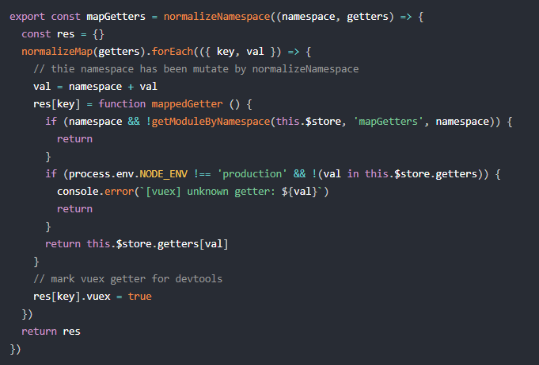
Task: Click the 'mapGetters' constant name after 'export const'
Action: tap(116, 16)
